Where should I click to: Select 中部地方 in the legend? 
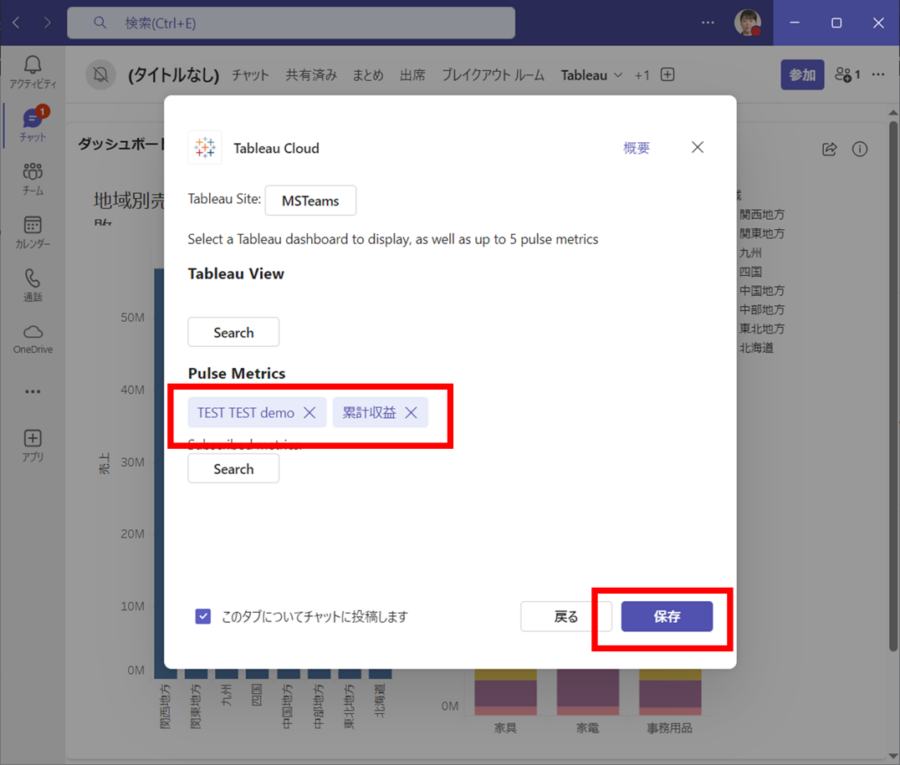point(761,310)
